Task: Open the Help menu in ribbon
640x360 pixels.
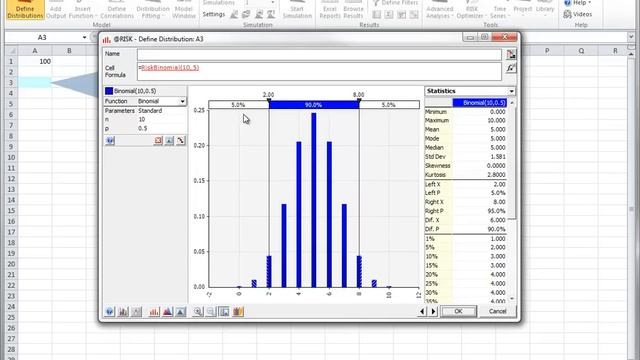Action: click(x=577, y=3)
